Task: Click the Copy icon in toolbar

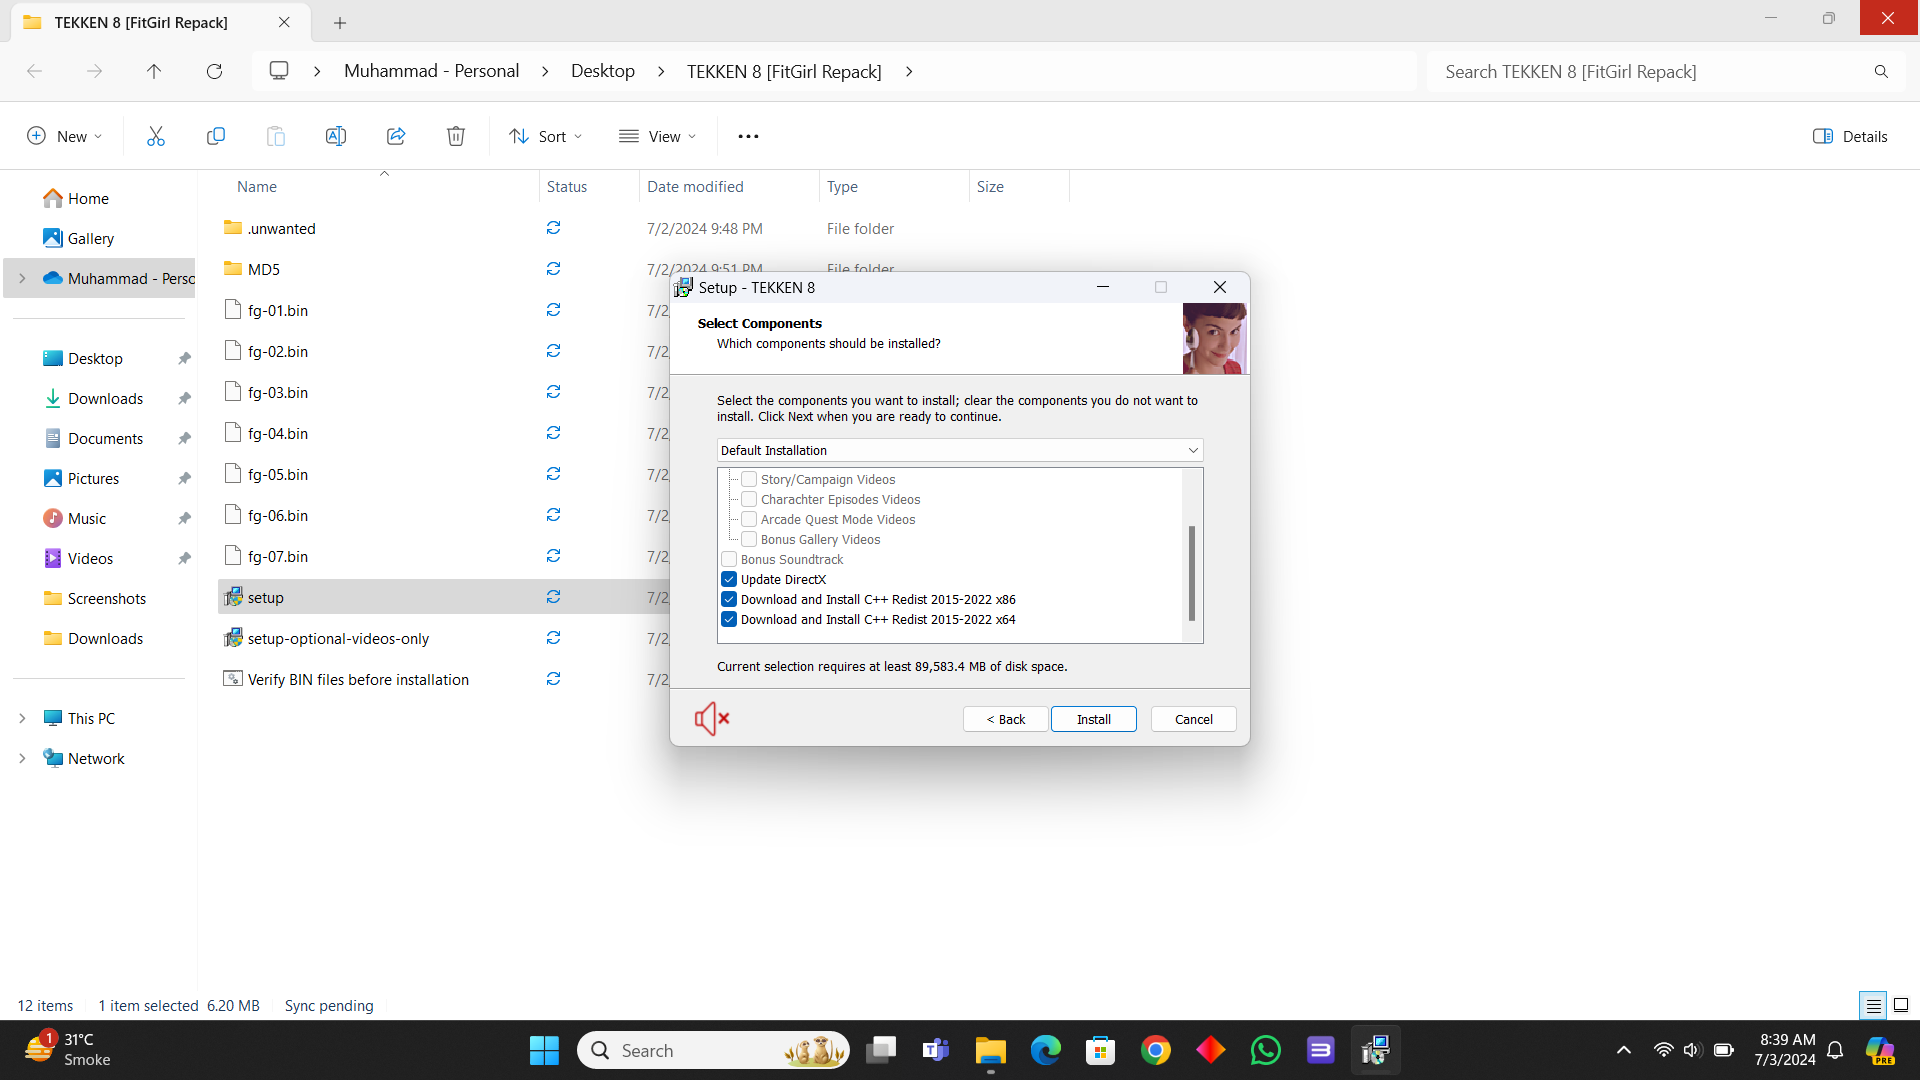Action: [x=216, y=136]
